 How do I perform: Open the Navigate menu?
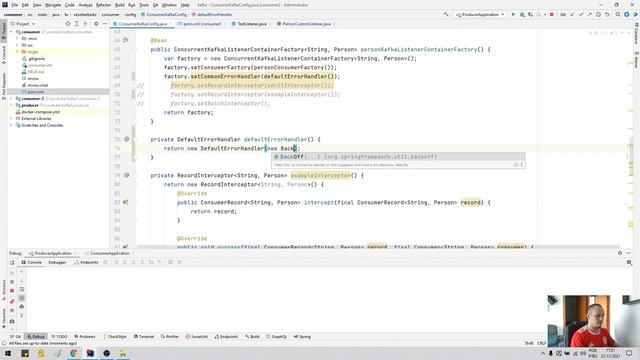(x=53, y=5)
